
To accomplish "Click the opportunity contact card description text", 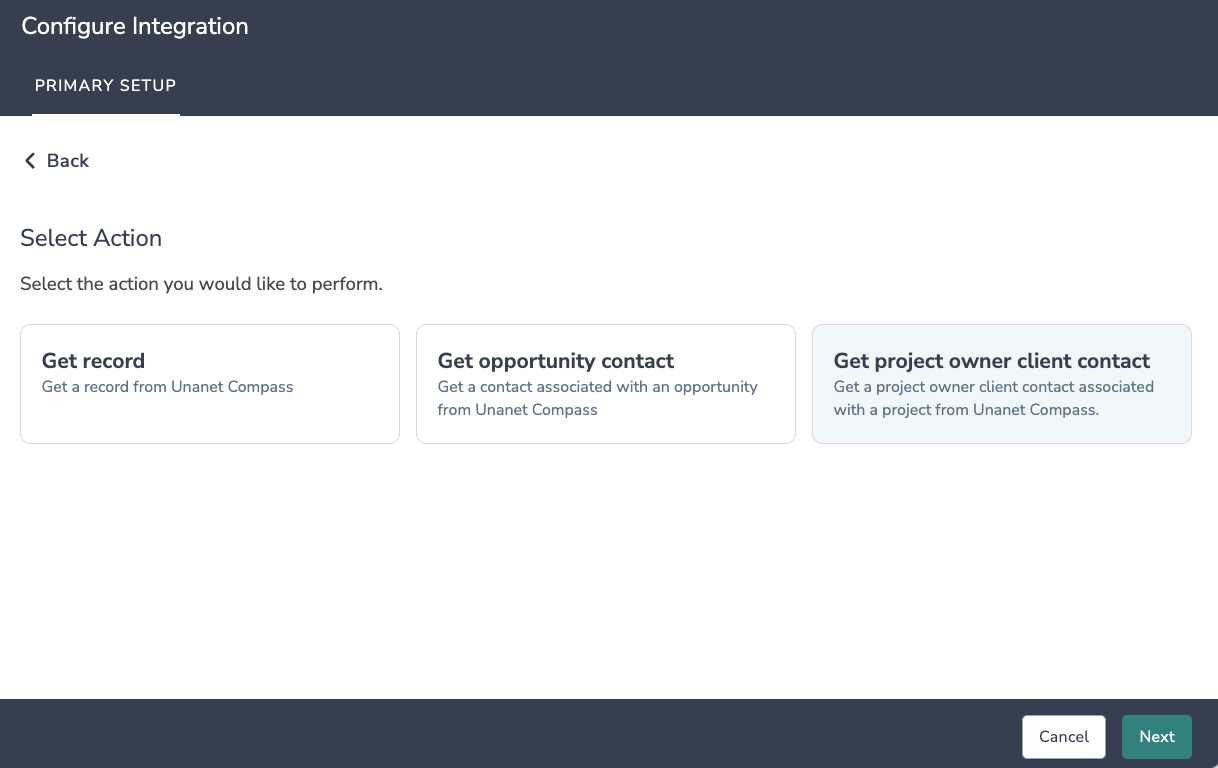I will coord(597,398).
